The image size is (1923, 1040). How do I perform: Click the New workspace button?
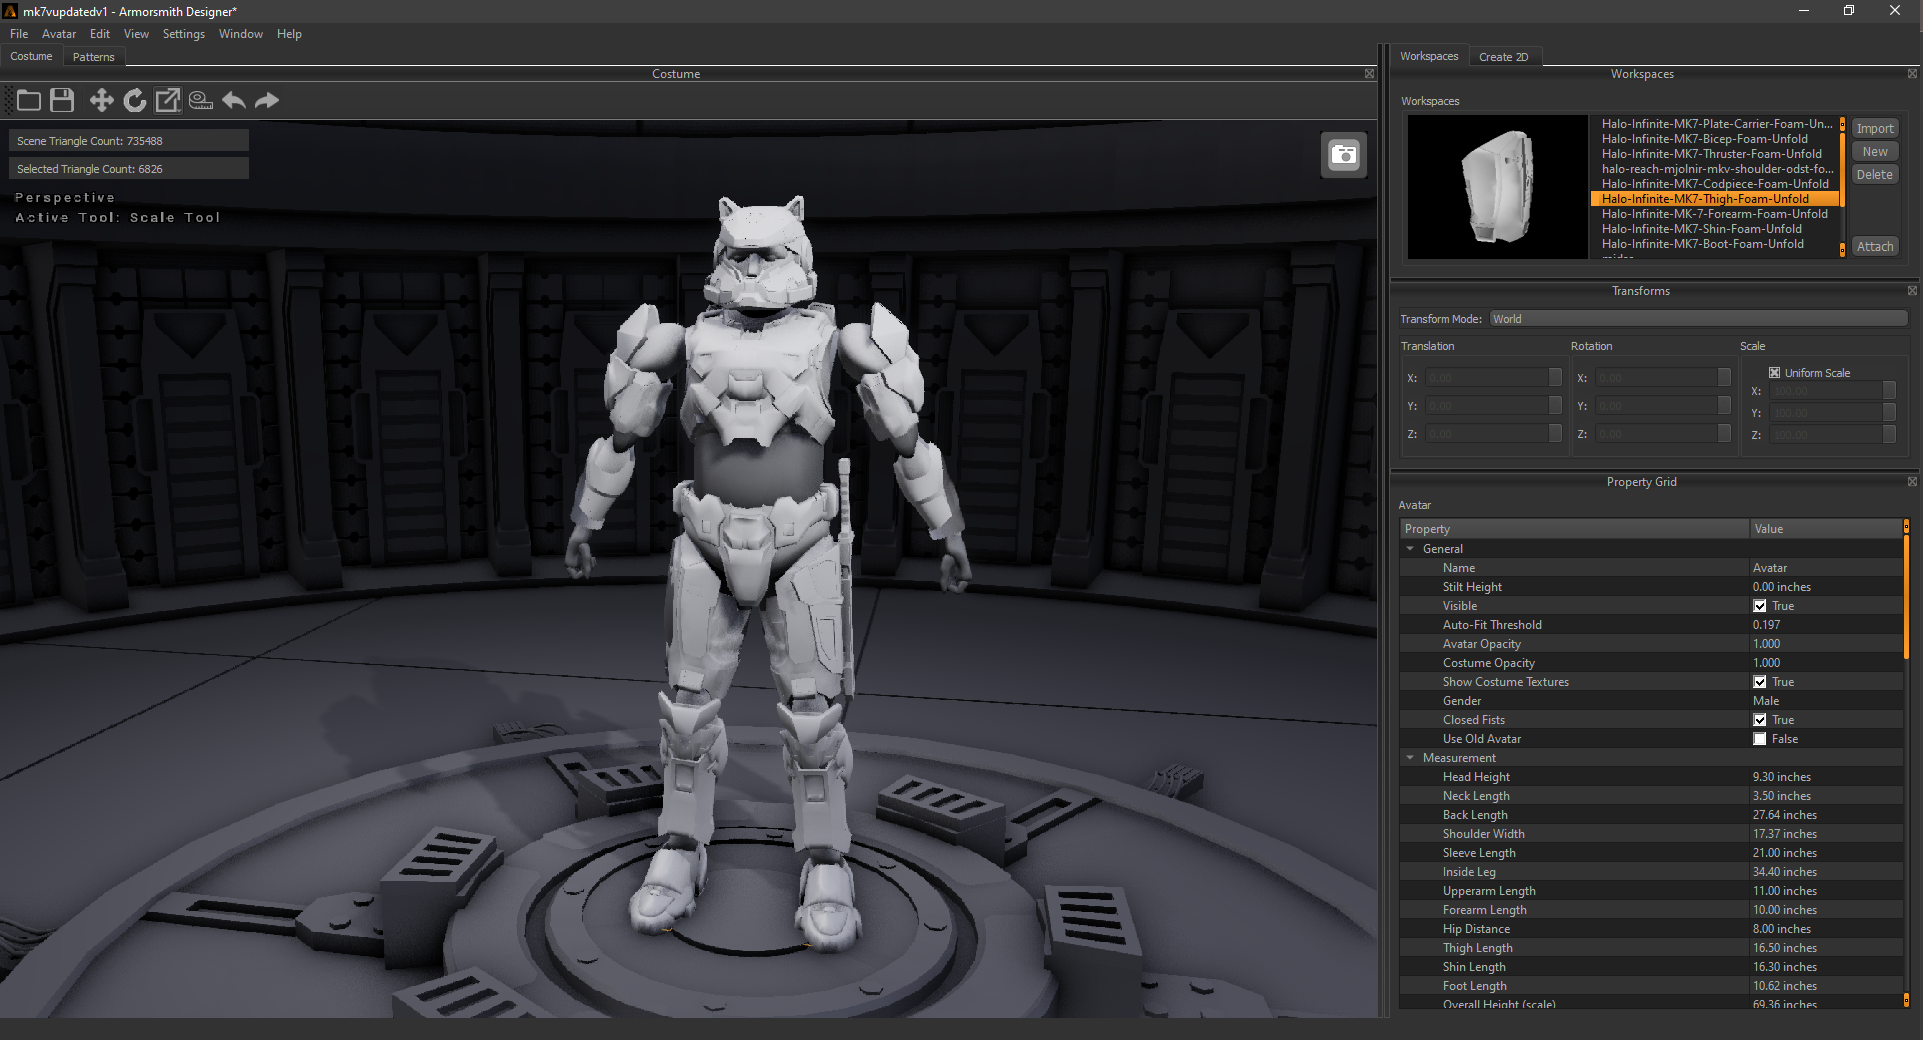[1875, 152]
